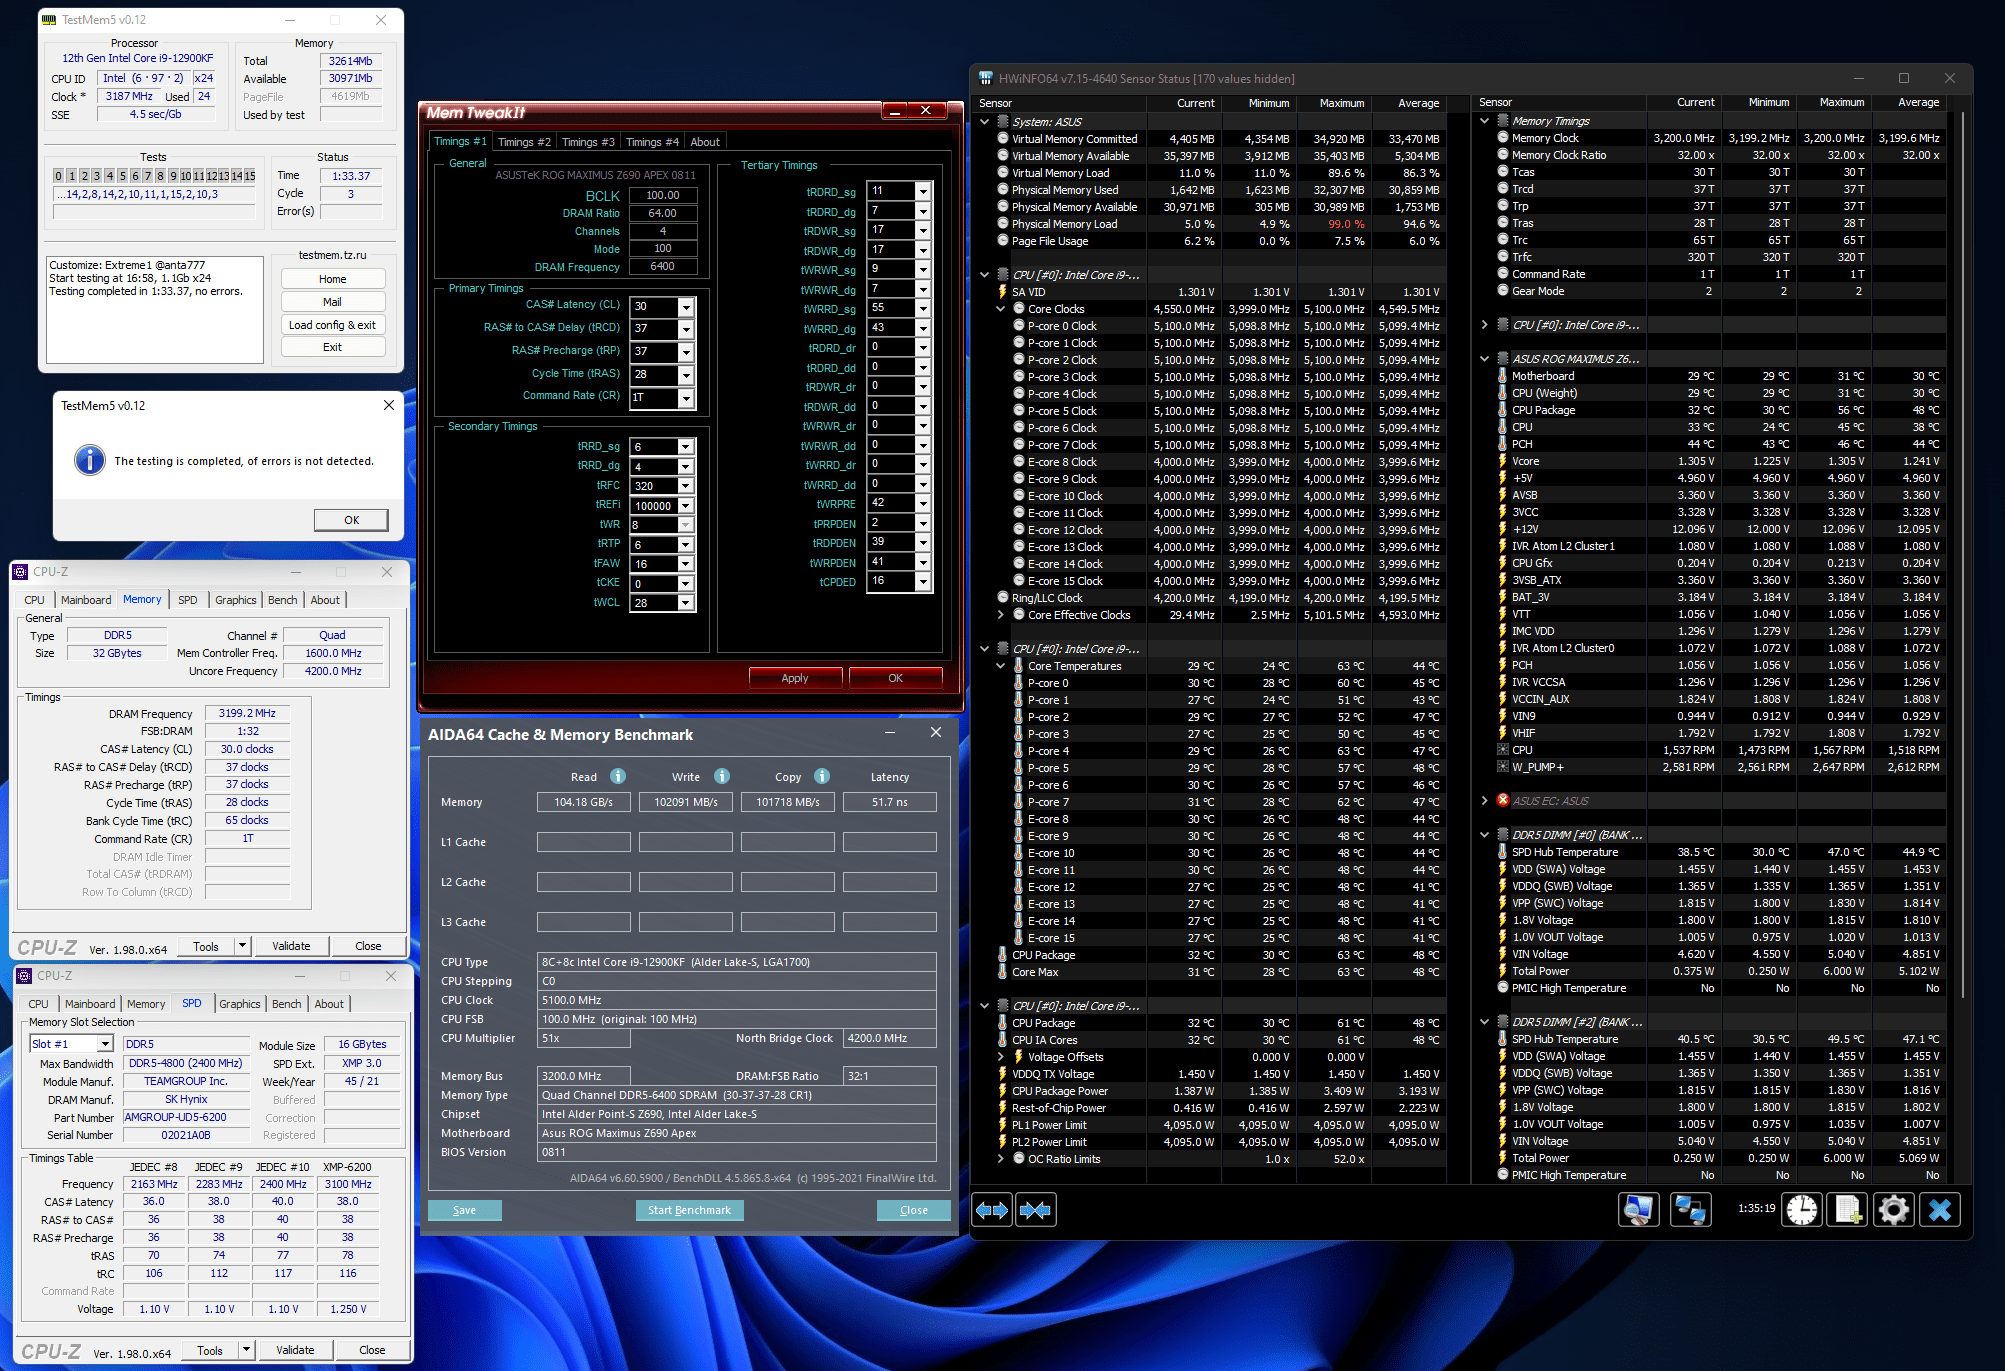The width and height of the screenshot is (2005, 1371).
Task: Reset HWiNFO sensor values with clock icon
Action: click(x=1802, y=1210)
